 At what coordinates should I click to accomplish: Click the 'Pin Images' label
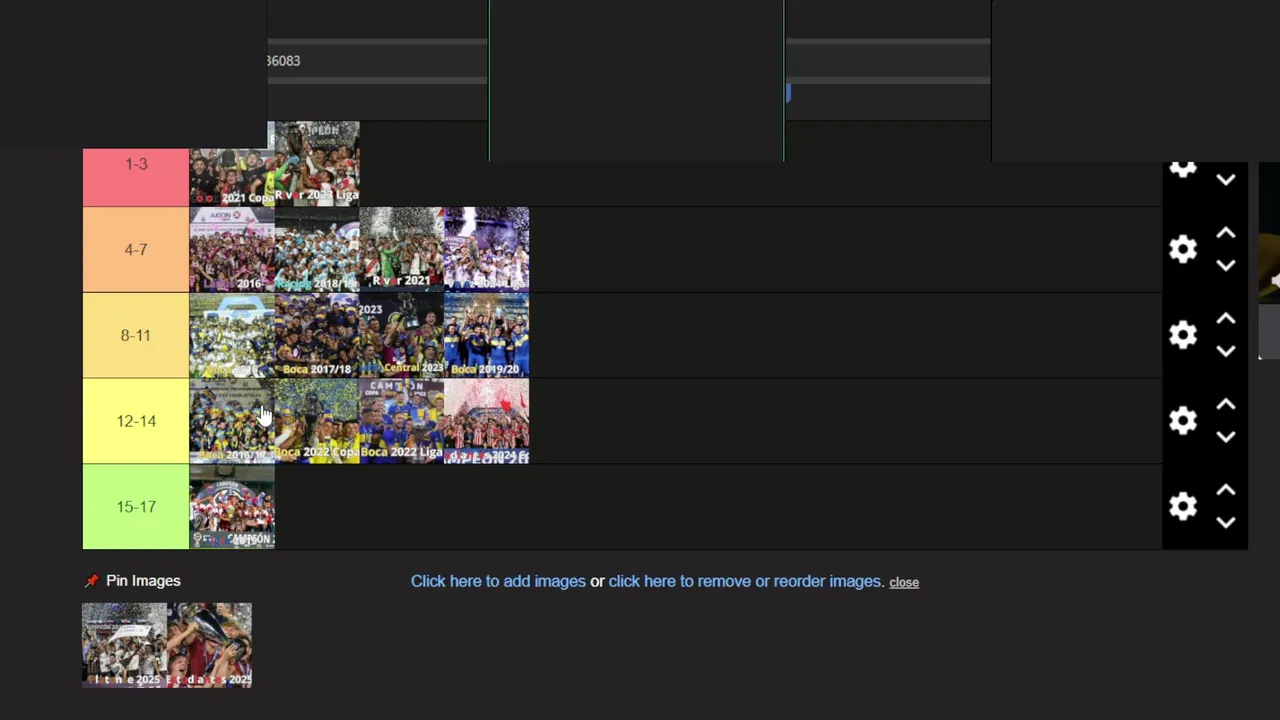tap(143, 581)
